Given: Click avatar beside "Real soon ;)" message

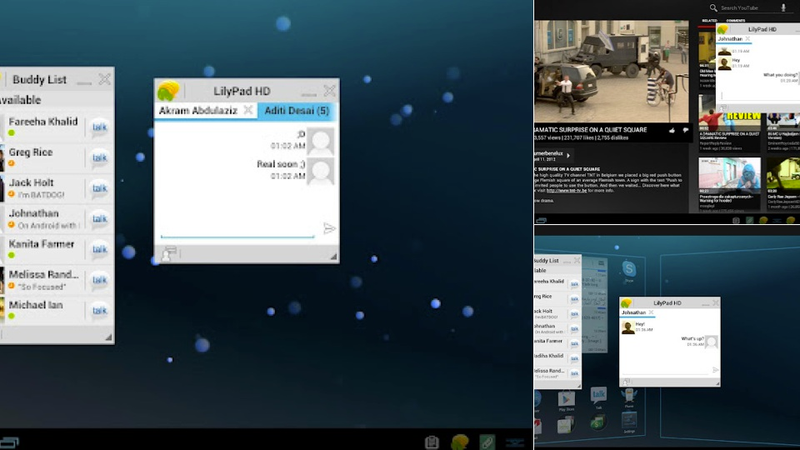Looking at the screenshot, I should tap(320, 171).
